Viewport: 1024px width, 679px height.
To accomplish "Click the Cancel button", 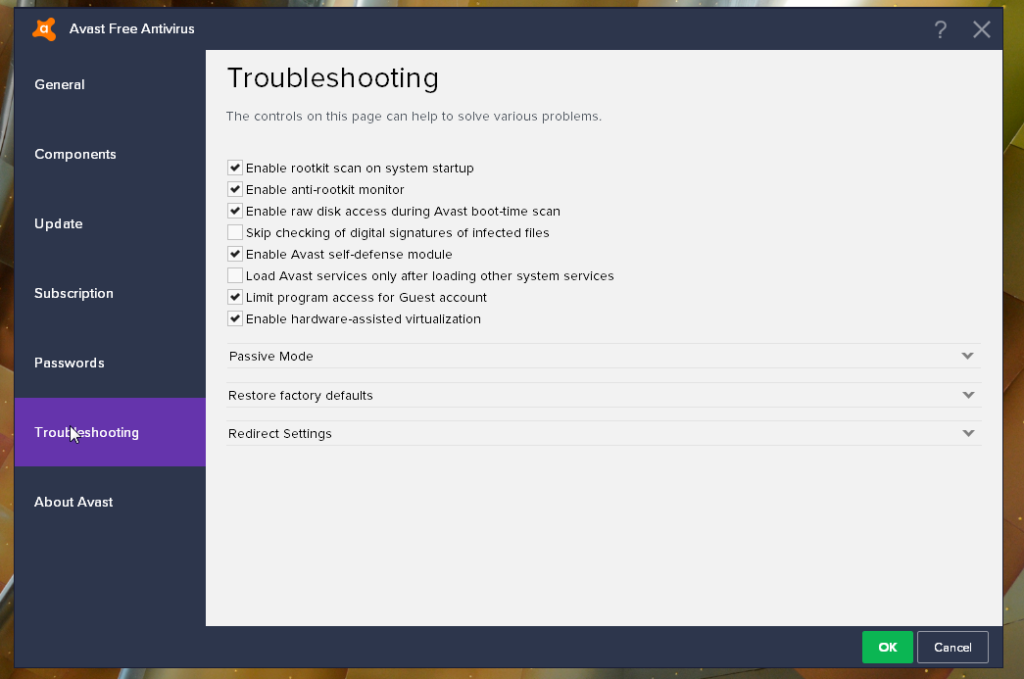I will point(952,647).
